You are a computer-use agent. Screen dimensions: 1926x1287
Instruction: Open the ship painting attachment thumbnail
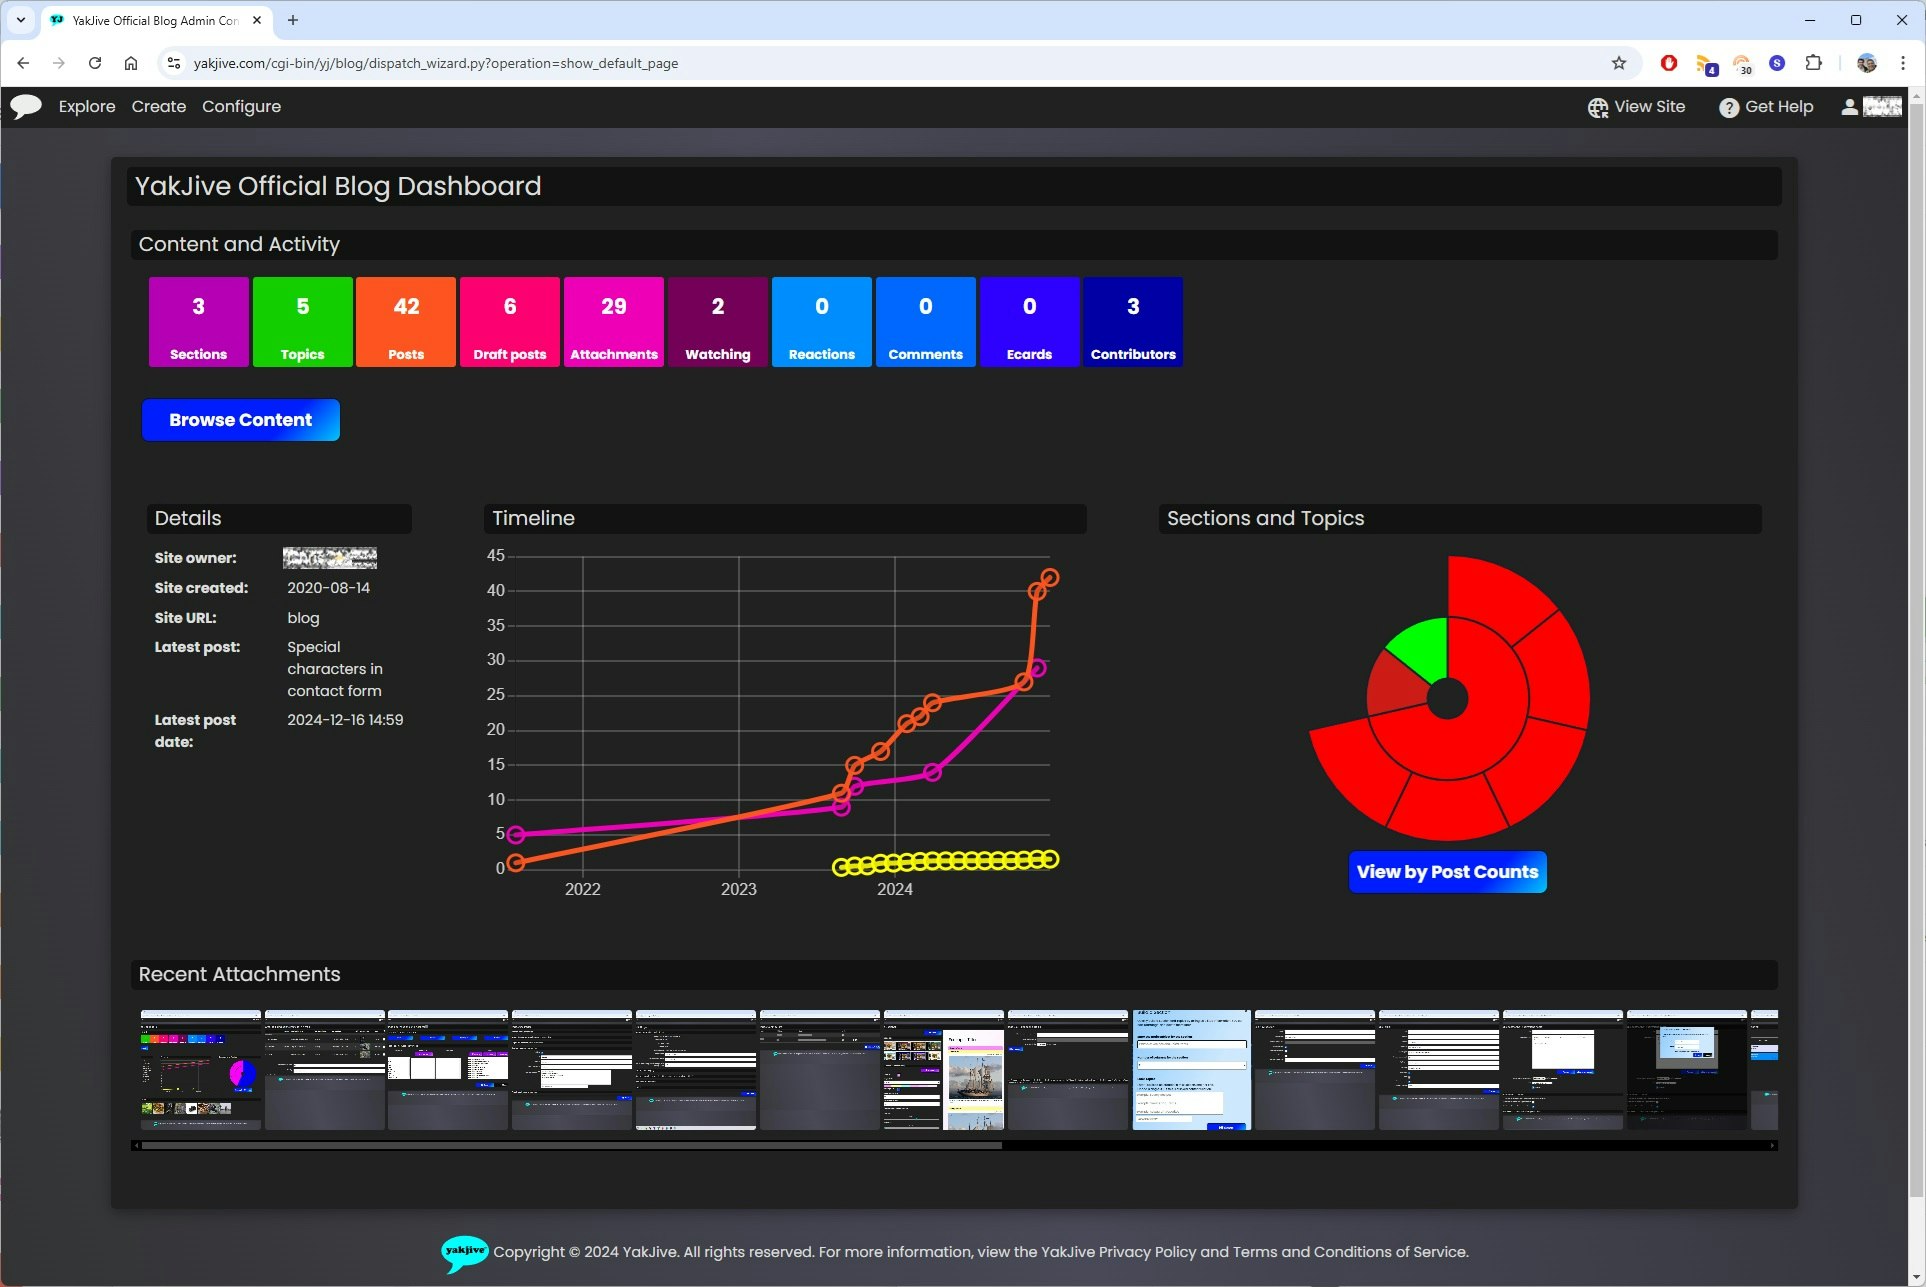point(943,1070)
